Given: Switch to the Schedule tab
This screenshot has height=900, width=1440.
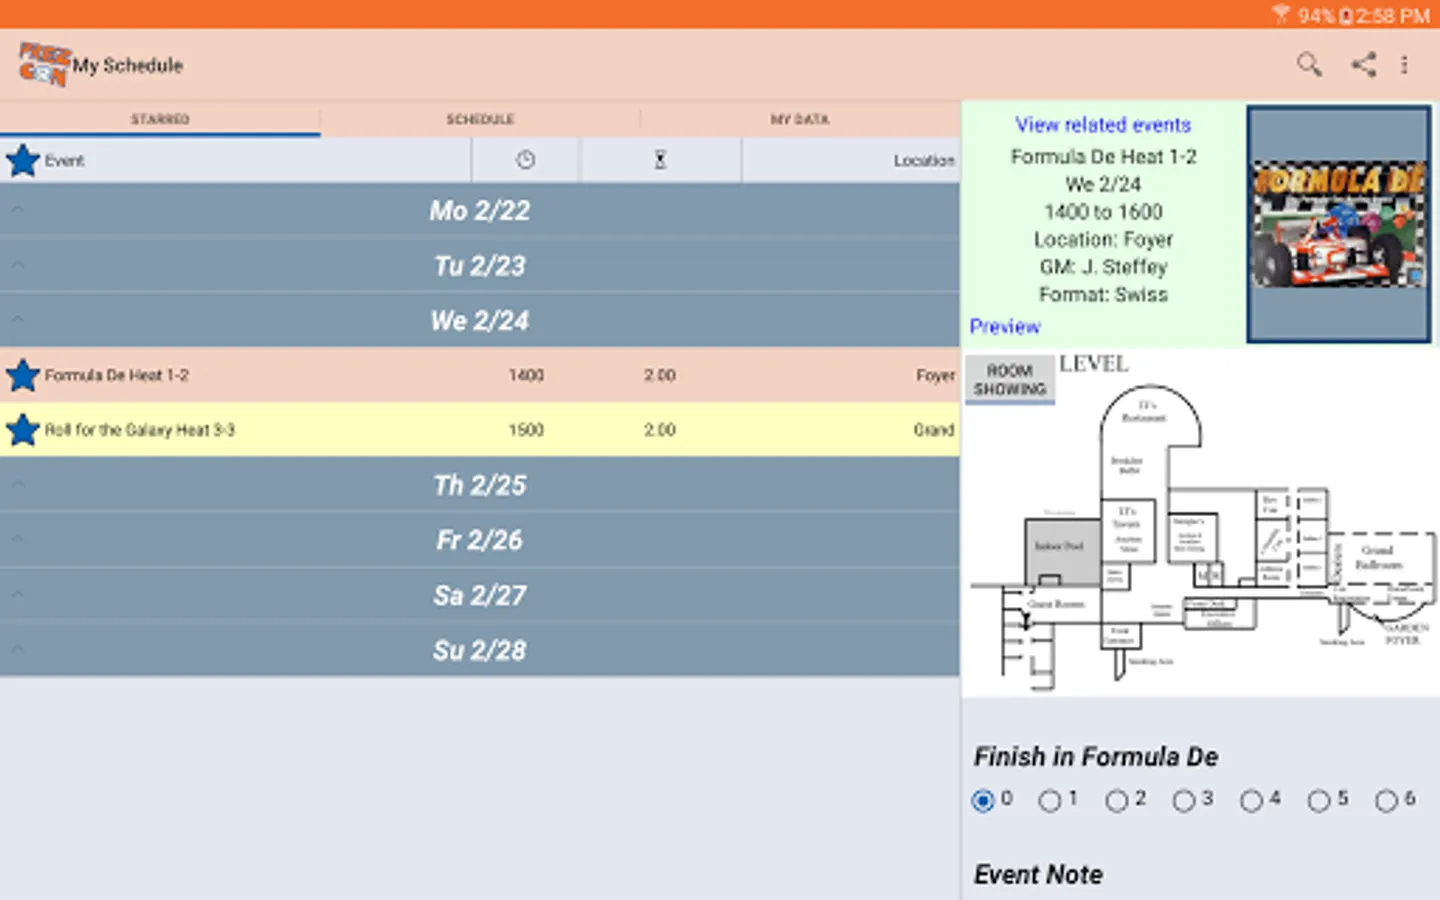Looking at the screenshot, I should tap(480, 119).
